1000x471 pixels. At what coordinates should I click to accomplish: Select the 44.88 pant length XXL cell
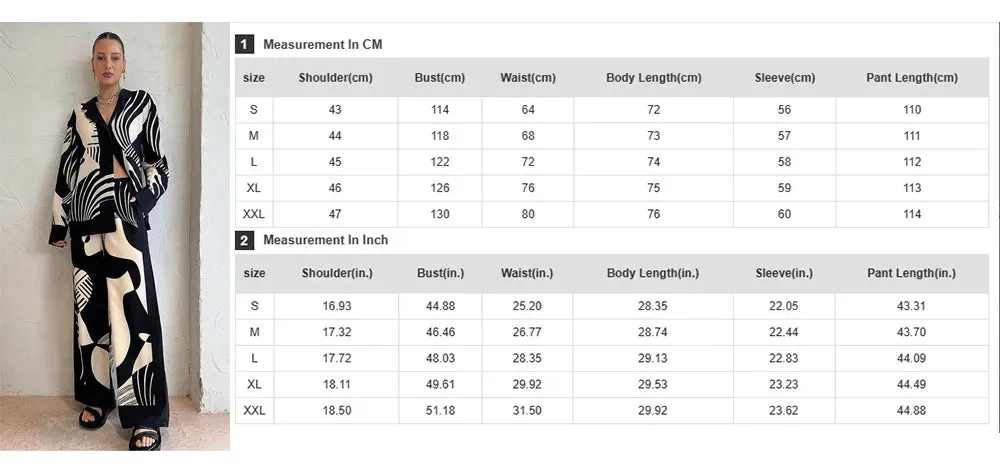coord(911,410)
